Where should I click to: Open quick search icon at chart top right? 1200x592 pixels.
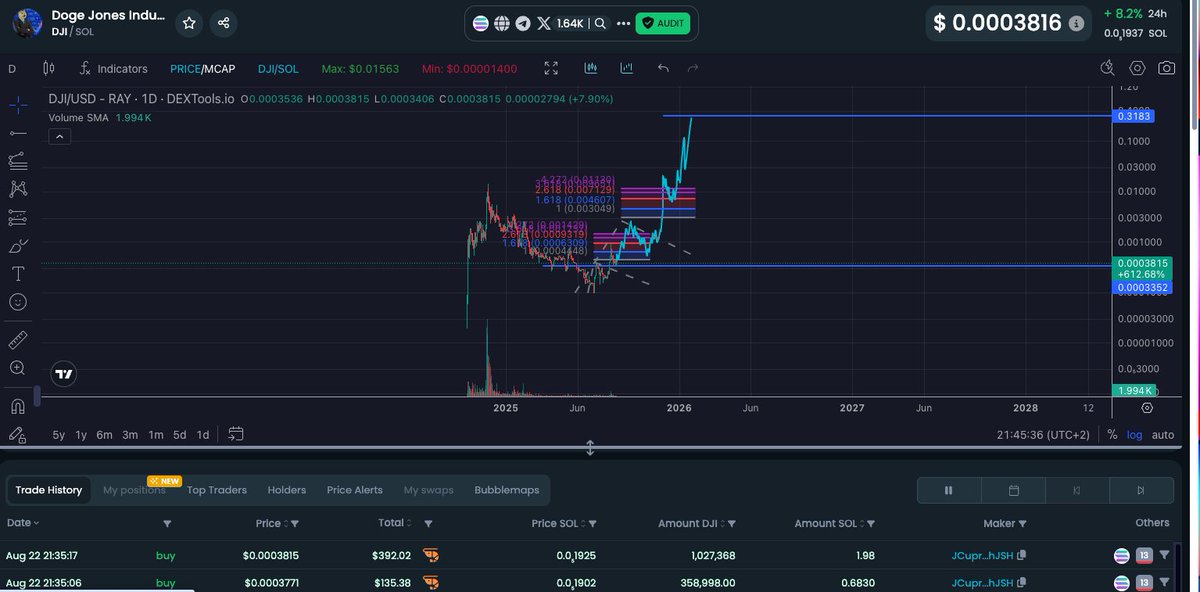1108,68
